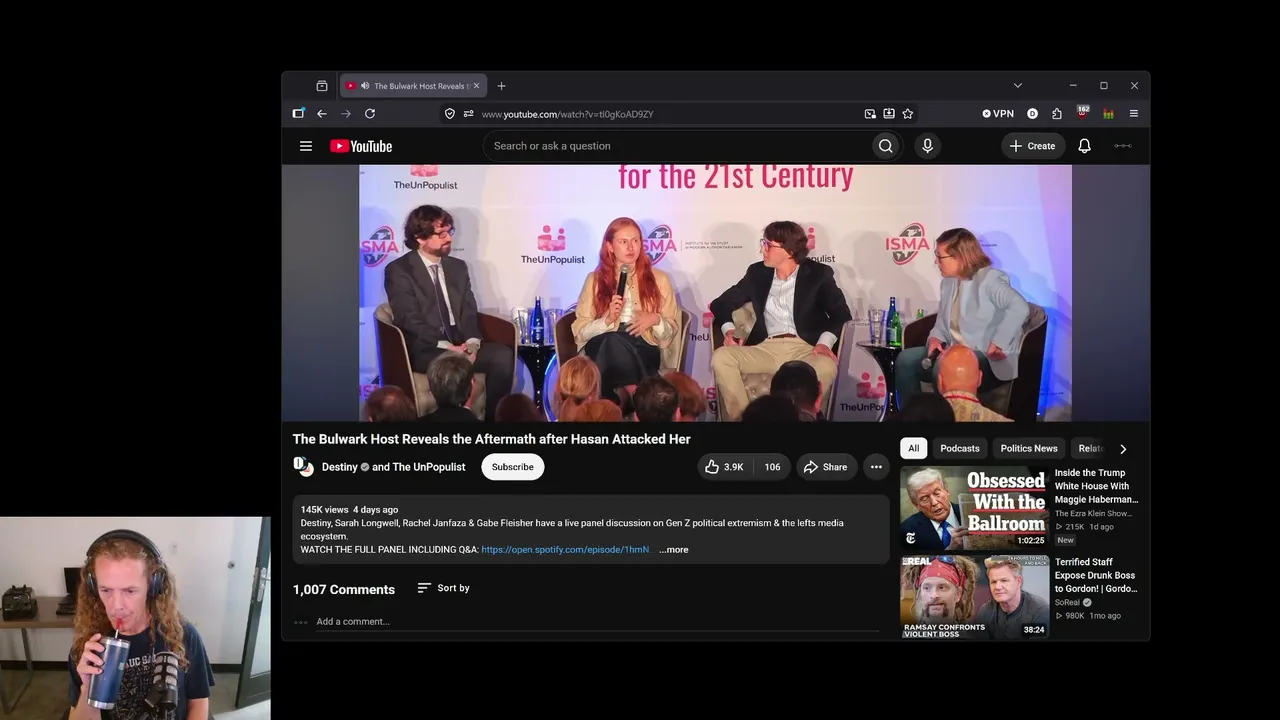This screenshot has width=1280, height=720.
Task: Subscribe to the channel
Action: [513, 467]
